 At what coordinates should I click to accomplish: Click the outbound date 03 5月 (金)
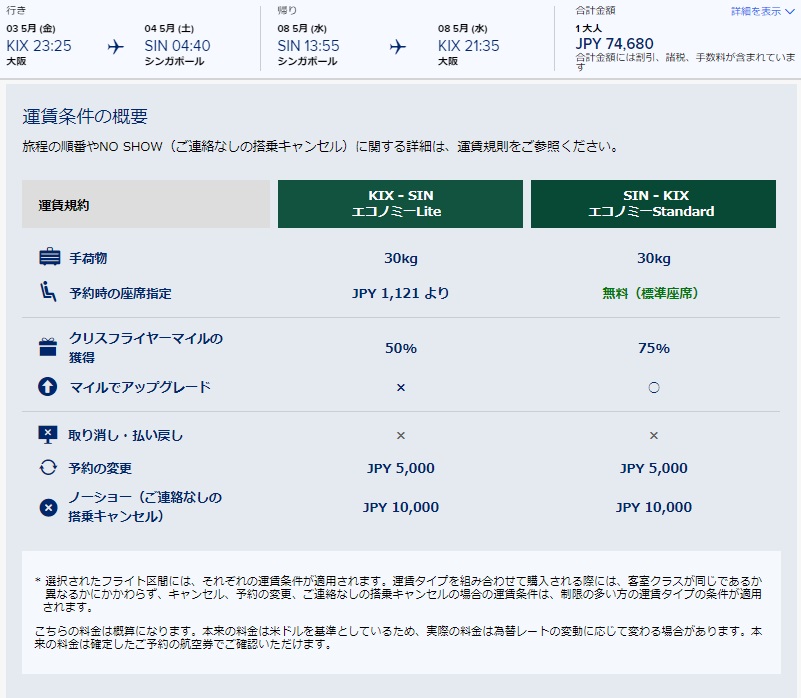click(x=31, y=29)
